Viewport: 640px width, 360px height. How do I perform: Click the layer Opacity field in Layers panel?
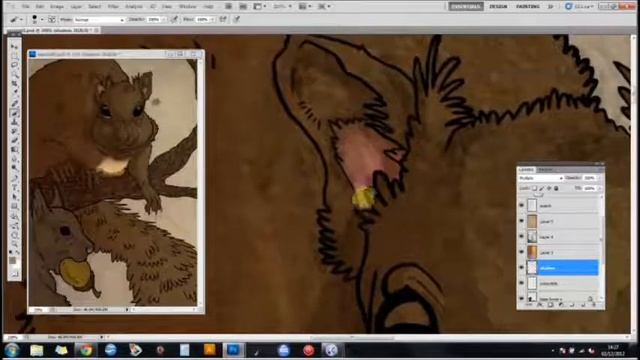pyautogui.click(x=589, y=178)
